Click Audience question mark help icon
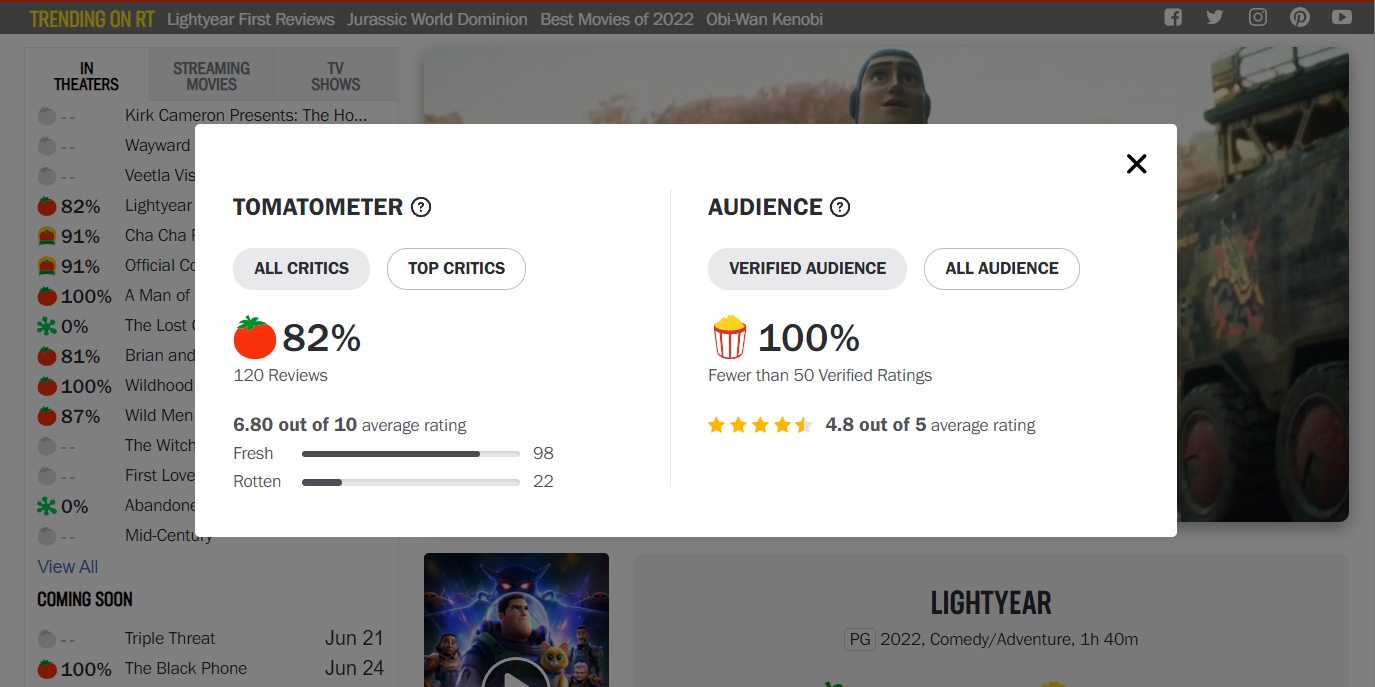 coord(840,207)
